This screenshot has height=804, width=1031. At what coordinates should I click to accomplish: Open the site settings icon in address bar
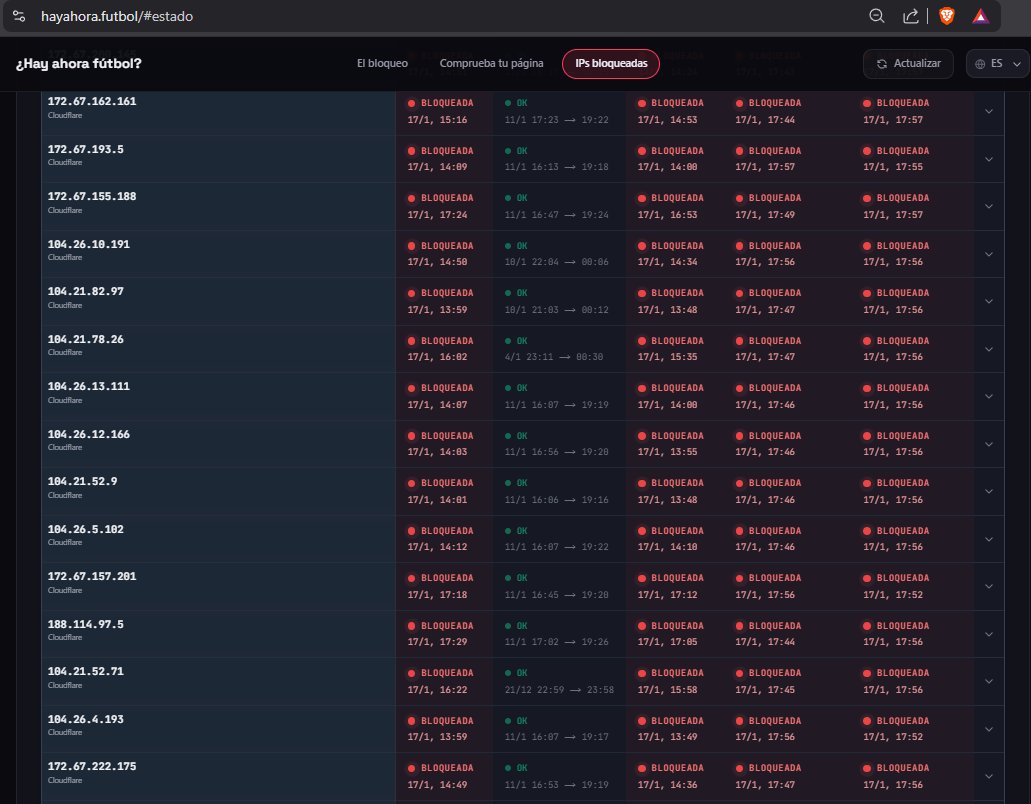click(x=19, y=16)
